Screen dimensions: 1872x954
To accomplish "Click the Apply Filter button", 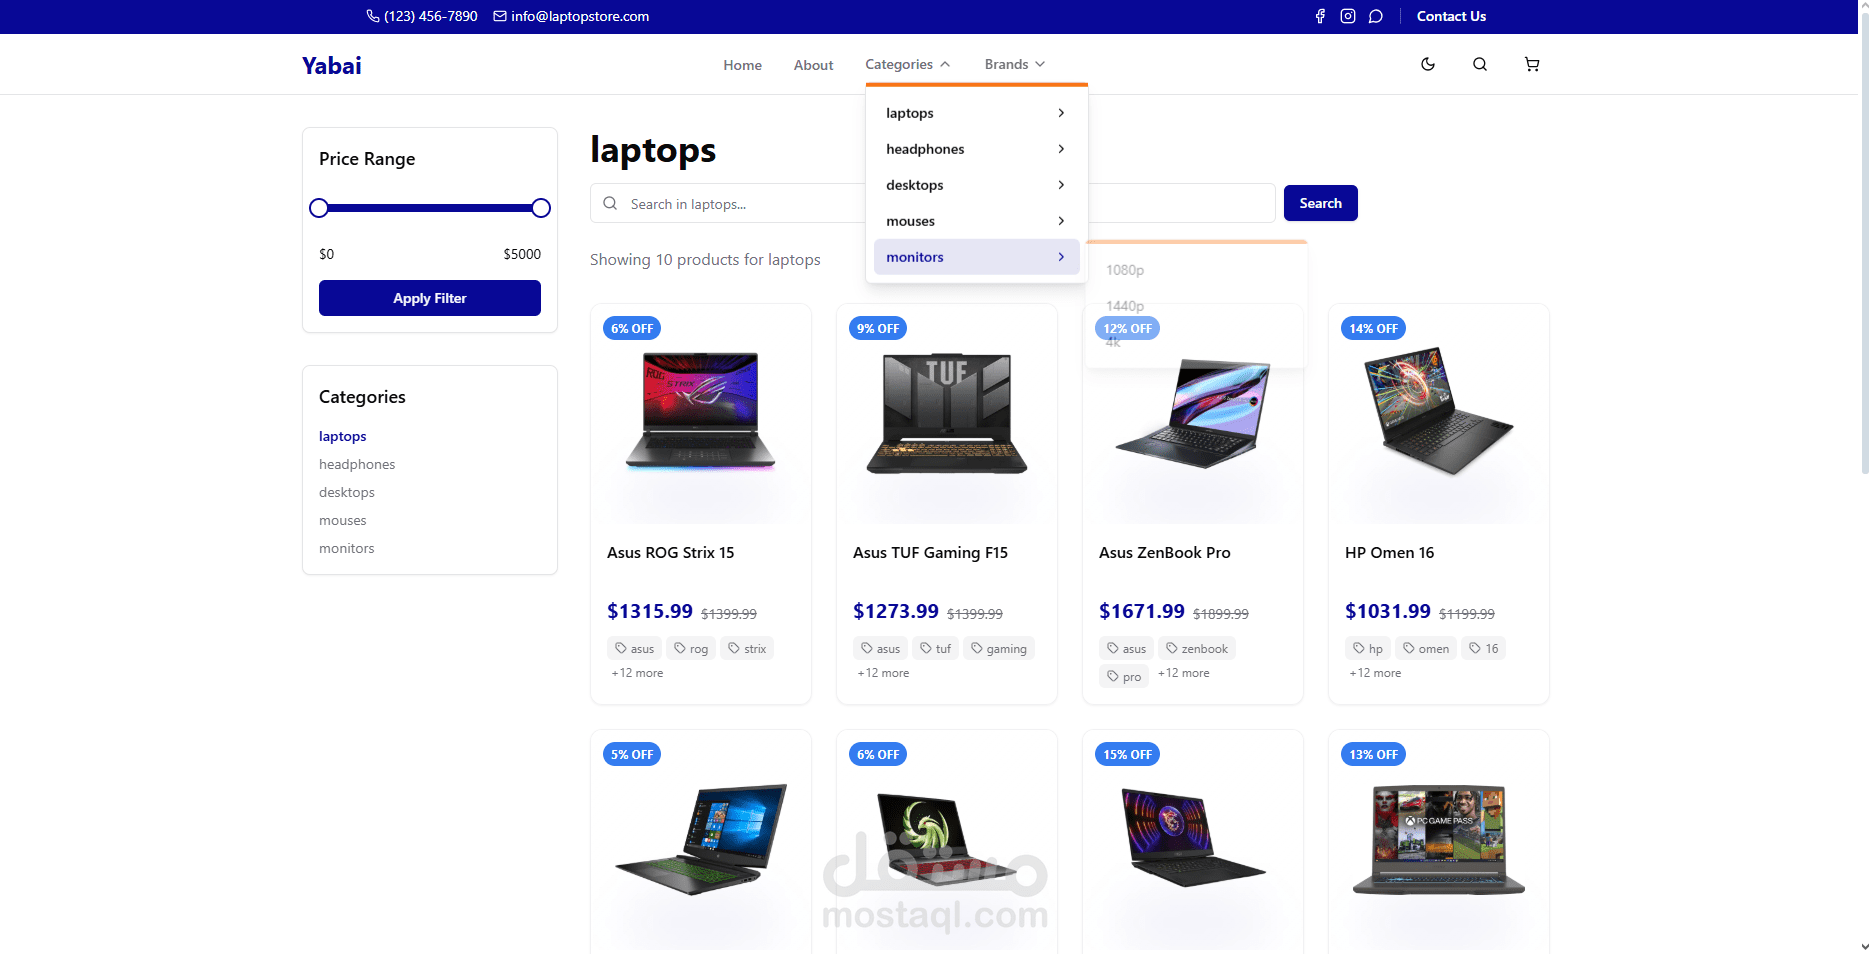I will [430, 298].
